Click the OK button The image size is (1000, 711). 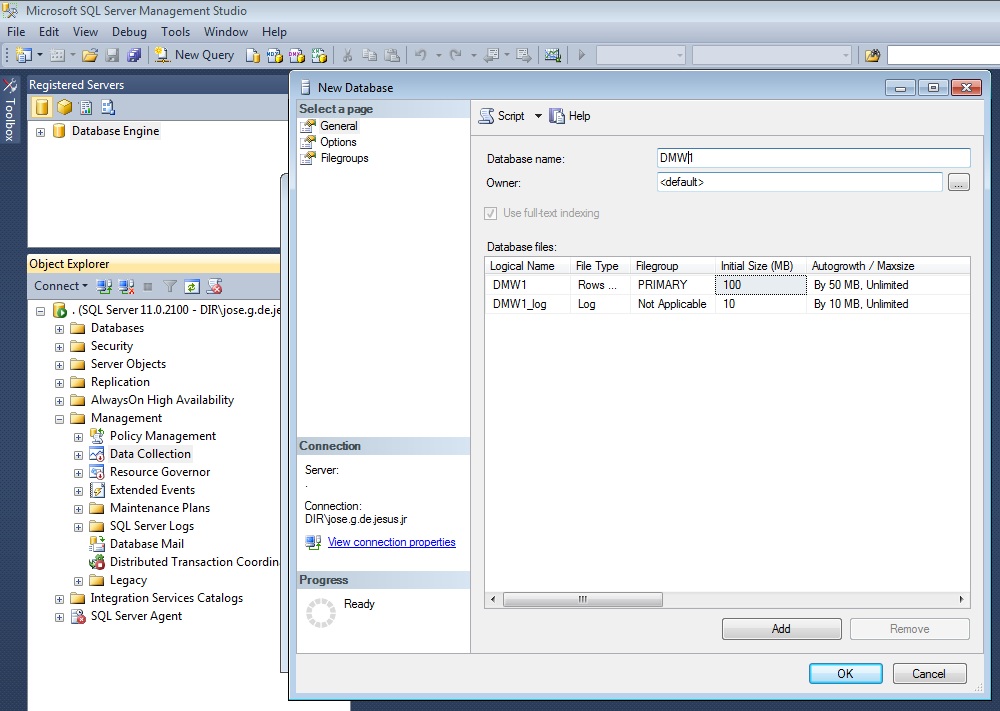tap(846, 674)
